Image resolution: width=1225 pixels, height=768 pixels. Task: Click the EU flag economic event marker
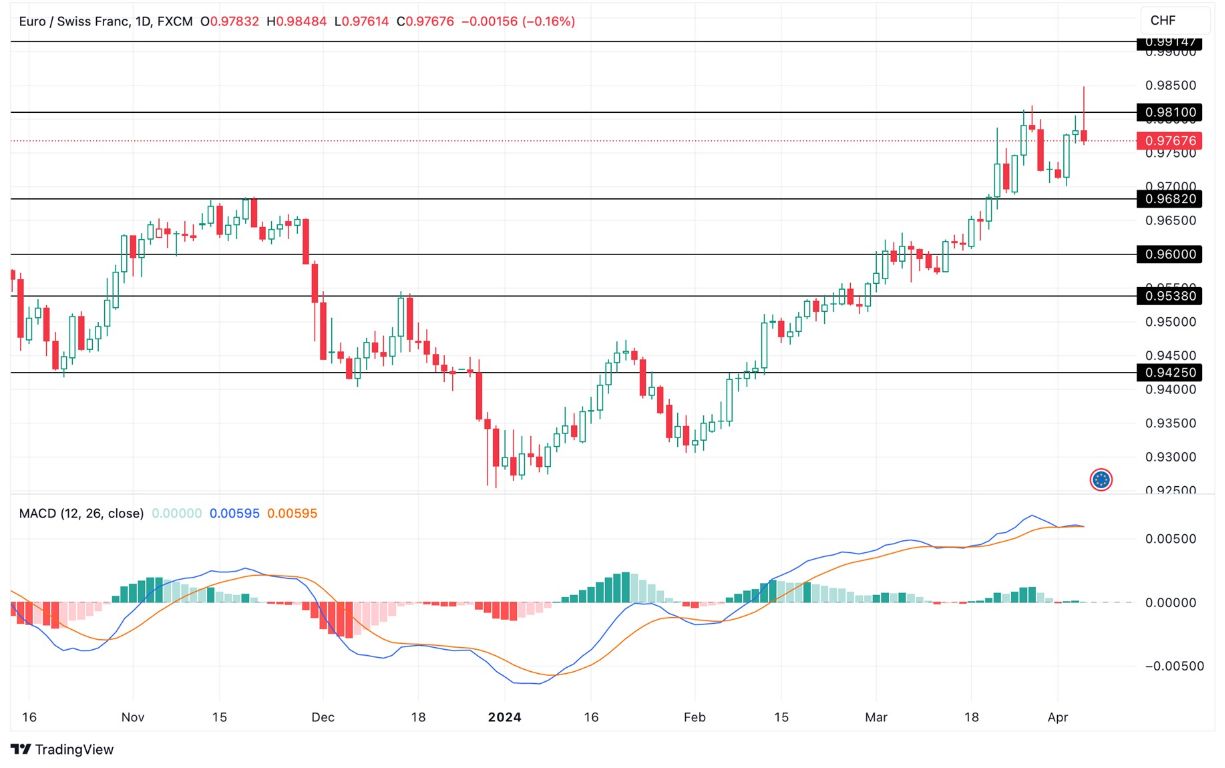[x=1100, y=480]
